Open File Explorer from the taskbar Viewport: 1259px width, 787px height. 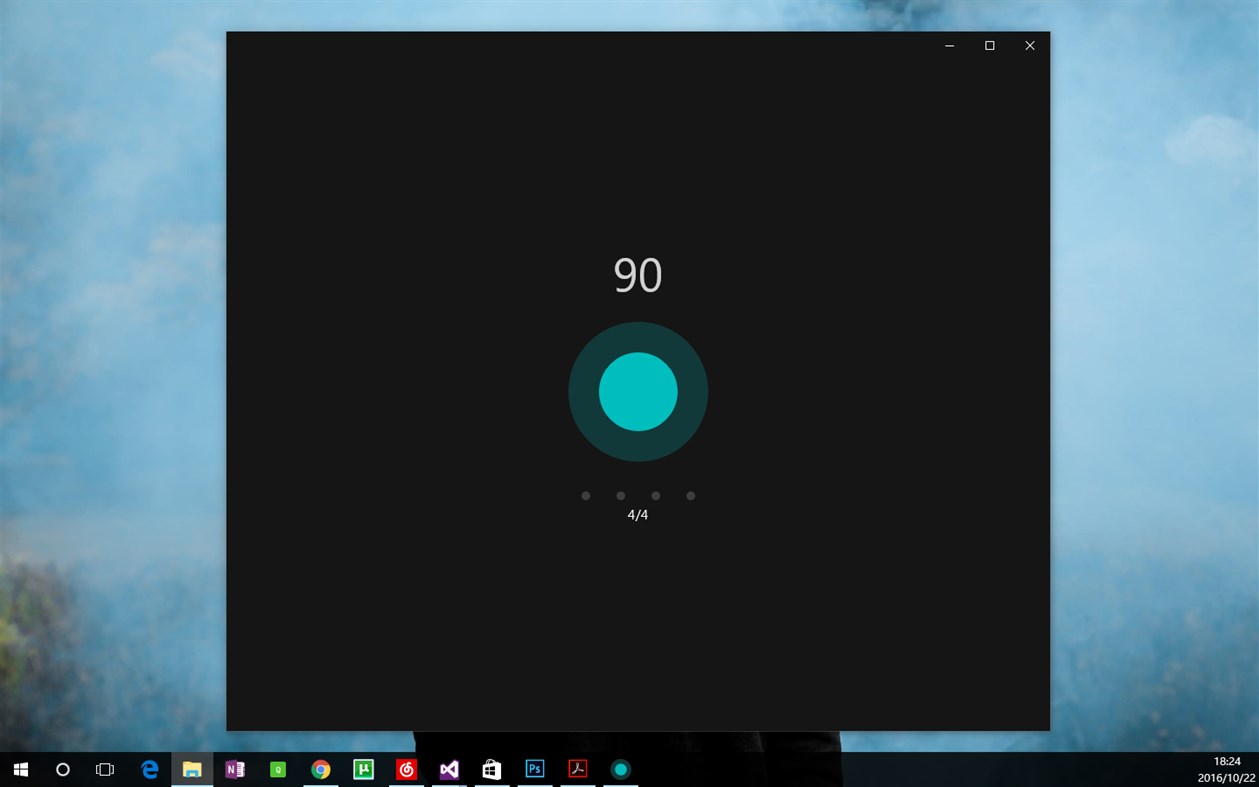(x=193, y=769)
